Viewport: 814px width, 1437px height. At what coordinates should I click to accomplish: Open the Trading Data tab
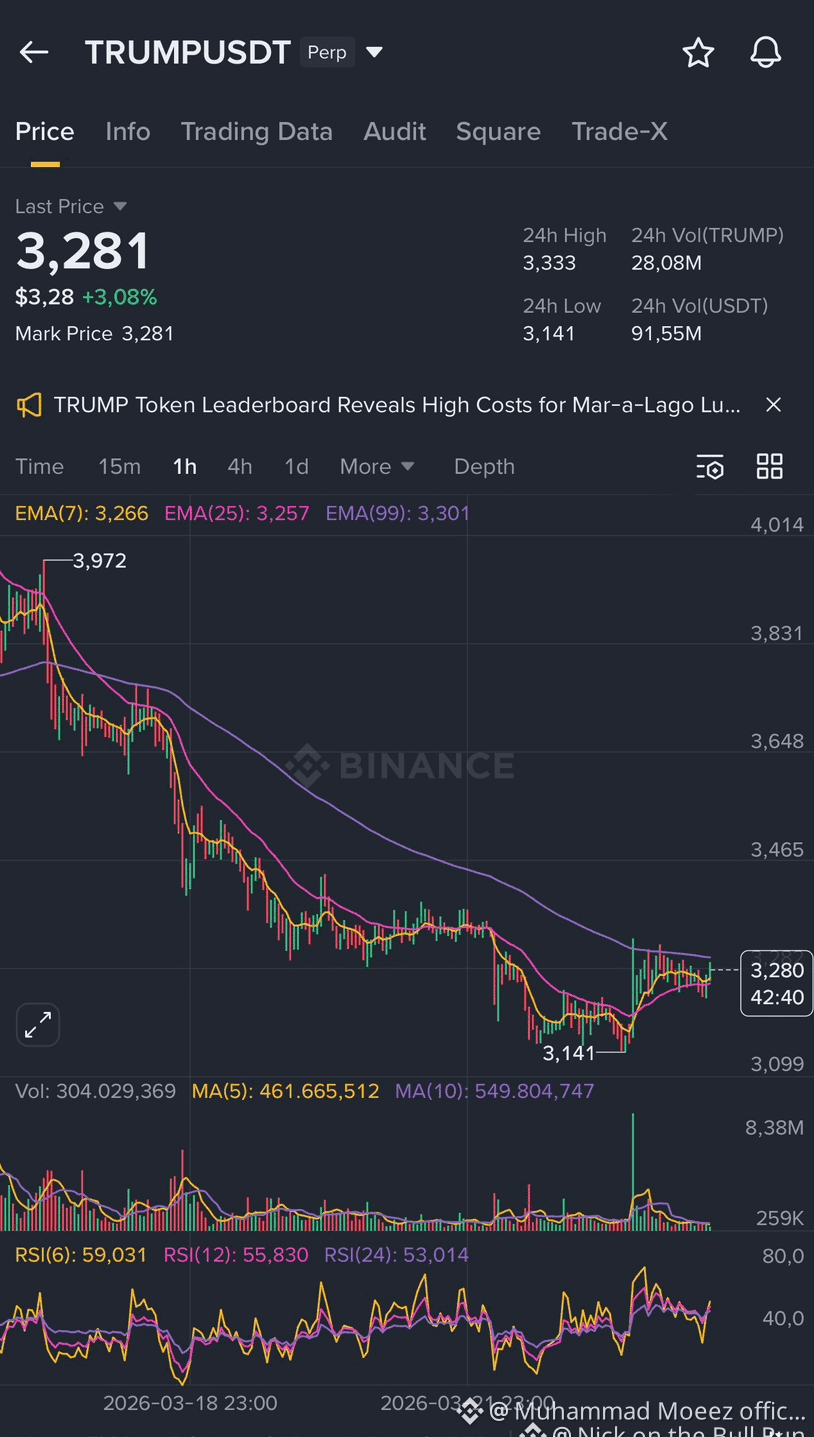[x=257, y=132]
